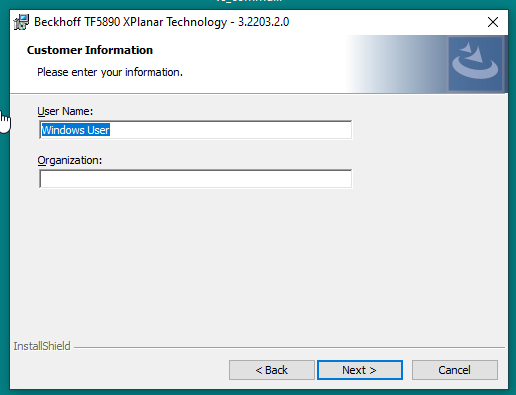Cancel the installation
Image resolution: width=516 pixels, height=395 pixels.
455,370
